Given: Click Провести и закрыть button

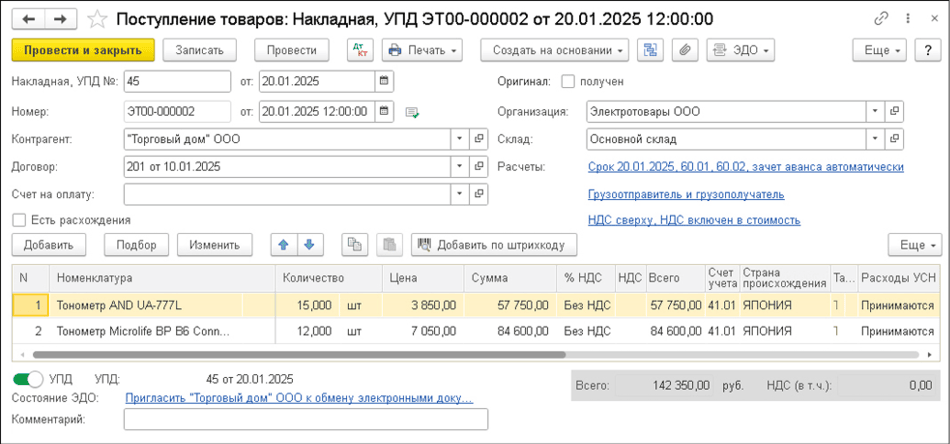Looking at the screenshot, I should 83,50.
